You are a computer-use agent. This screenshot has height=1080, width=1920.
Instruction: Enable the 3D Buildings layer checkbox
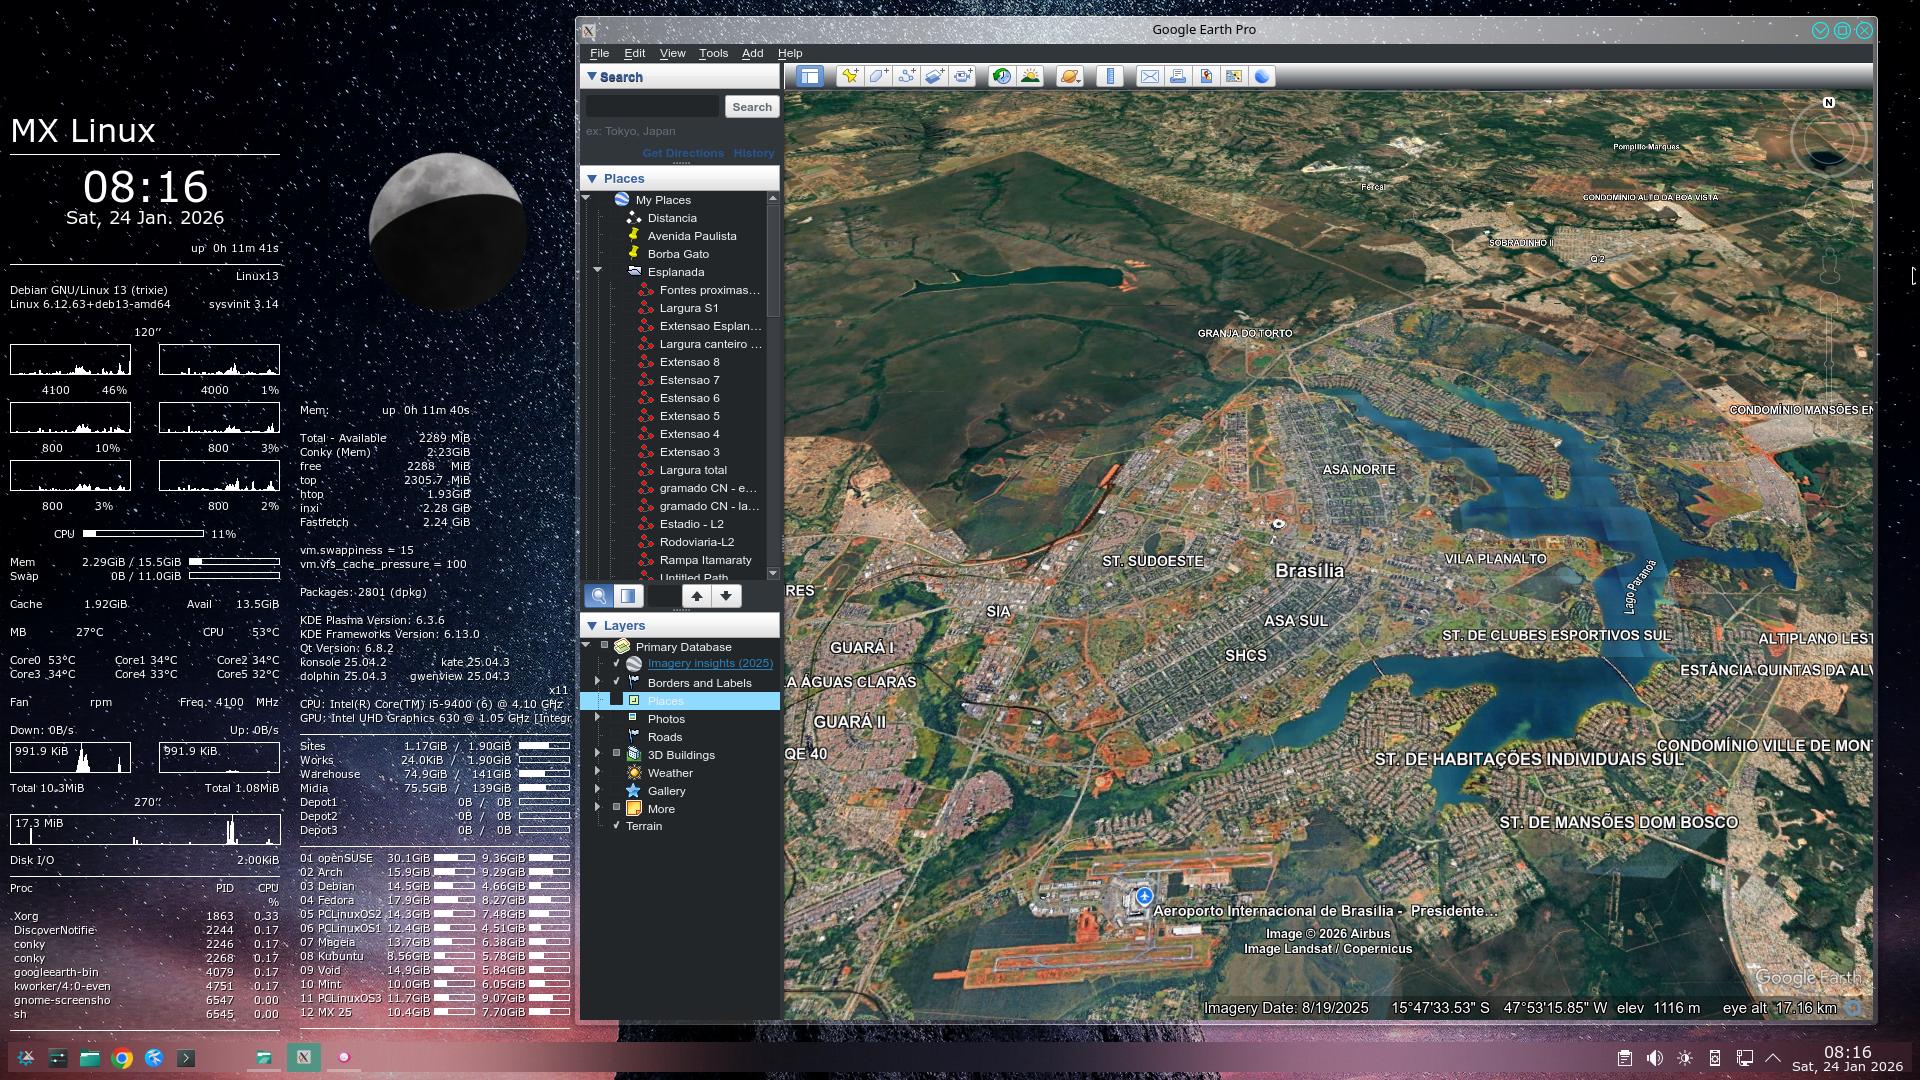pyautogui.click(x=616, y=755)
